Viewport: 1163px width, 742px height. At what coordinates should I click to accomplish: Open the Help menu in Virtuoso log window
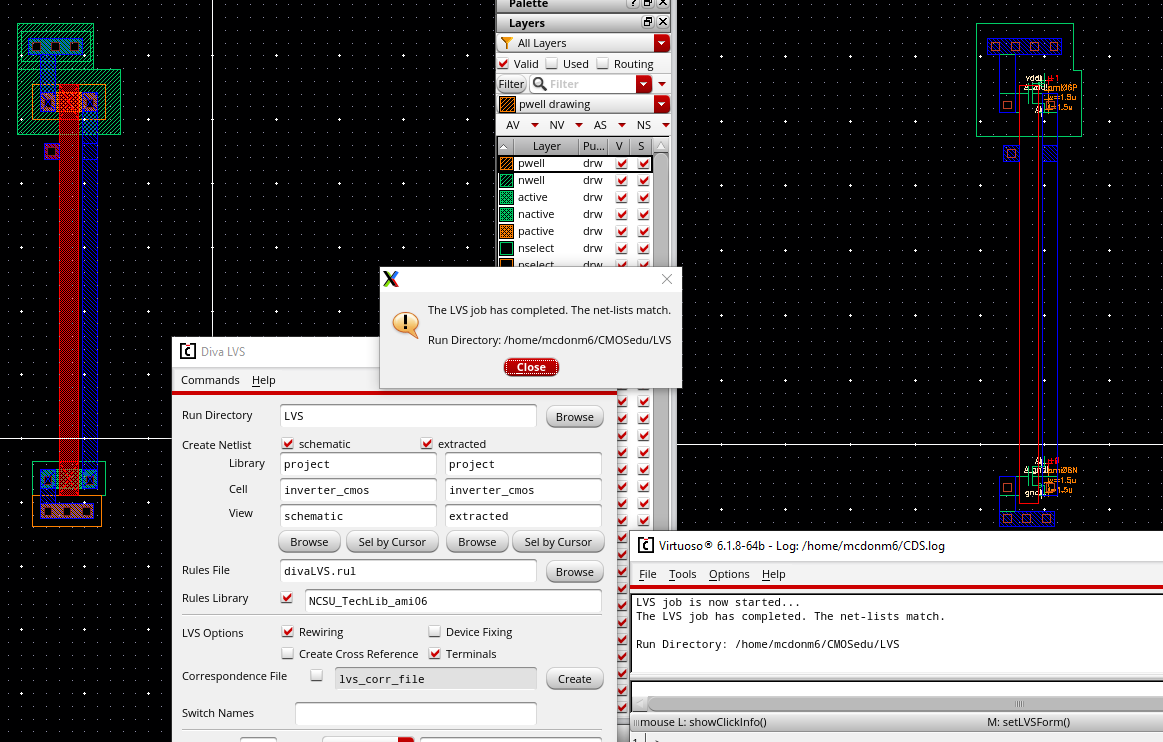tap(774, 574)
